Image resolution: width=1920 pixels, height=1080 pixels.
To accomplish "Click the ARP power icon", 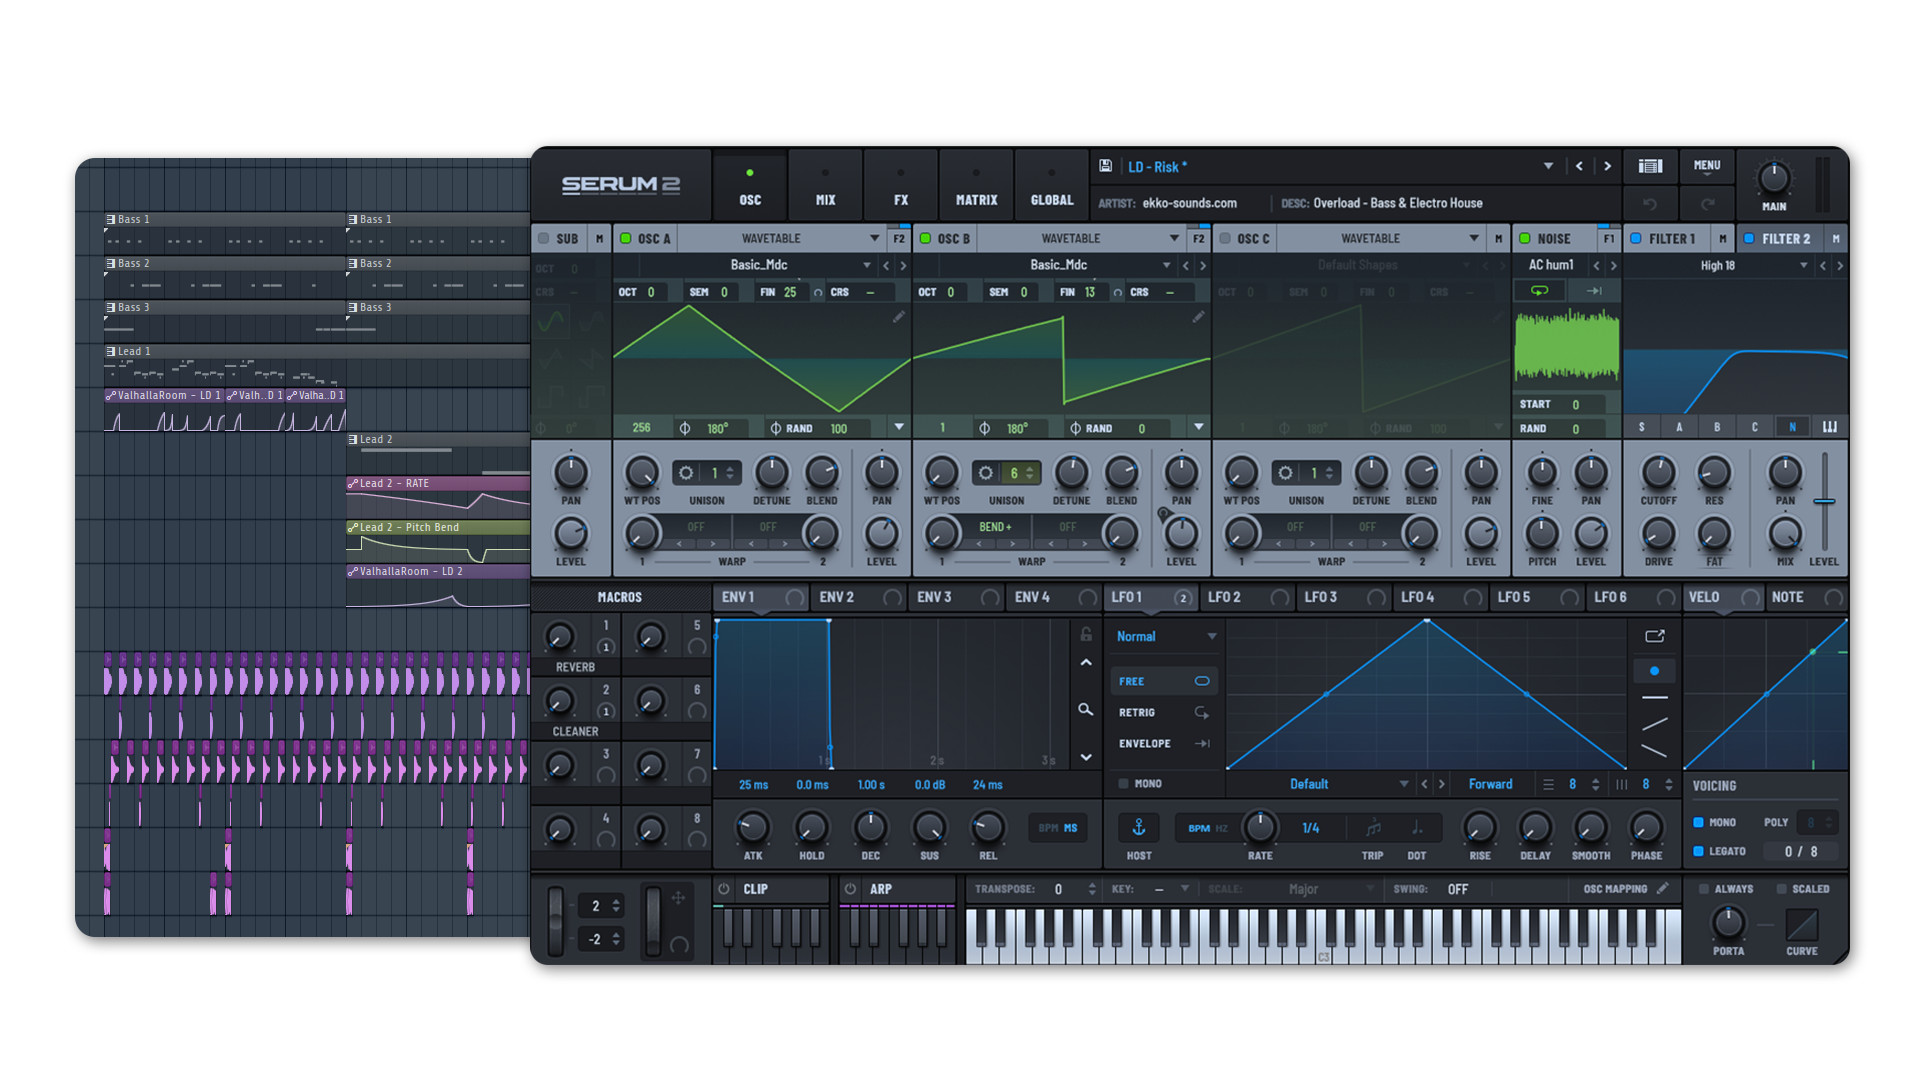I will (x=850, y=888).
